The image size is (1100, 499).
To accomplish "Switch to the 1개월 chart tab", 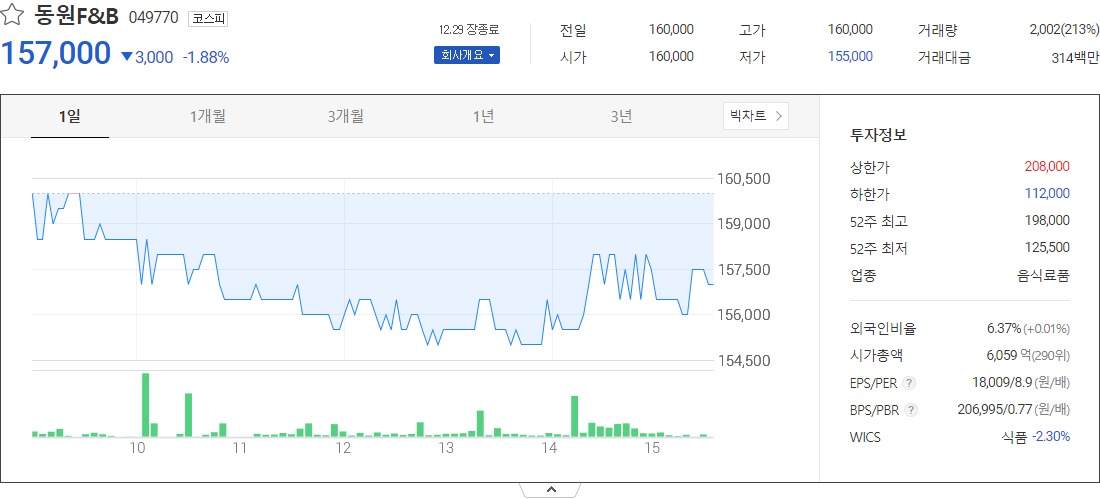I will click(208, 117).
